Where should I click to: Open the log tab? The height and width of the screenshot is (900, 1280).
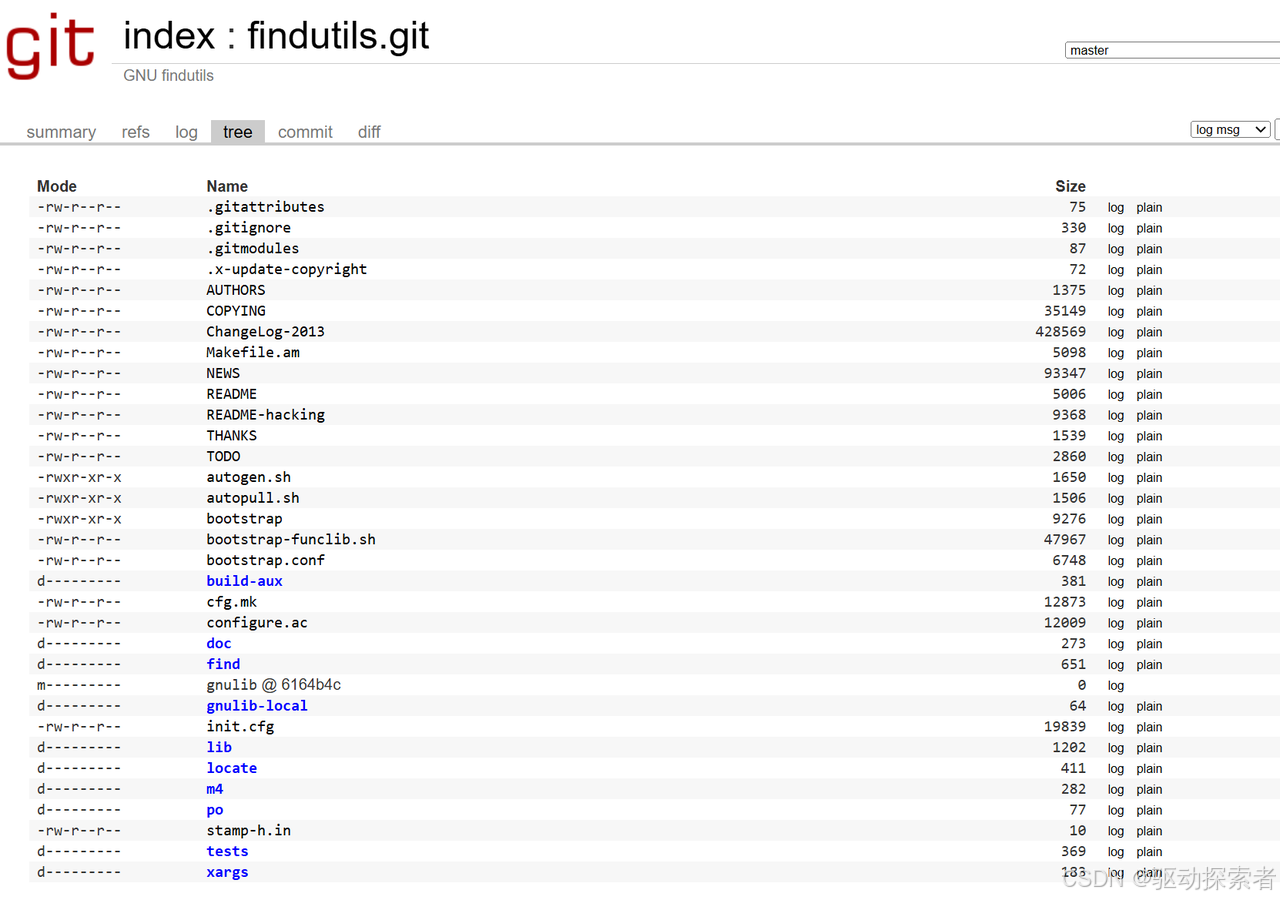(186, 132)
